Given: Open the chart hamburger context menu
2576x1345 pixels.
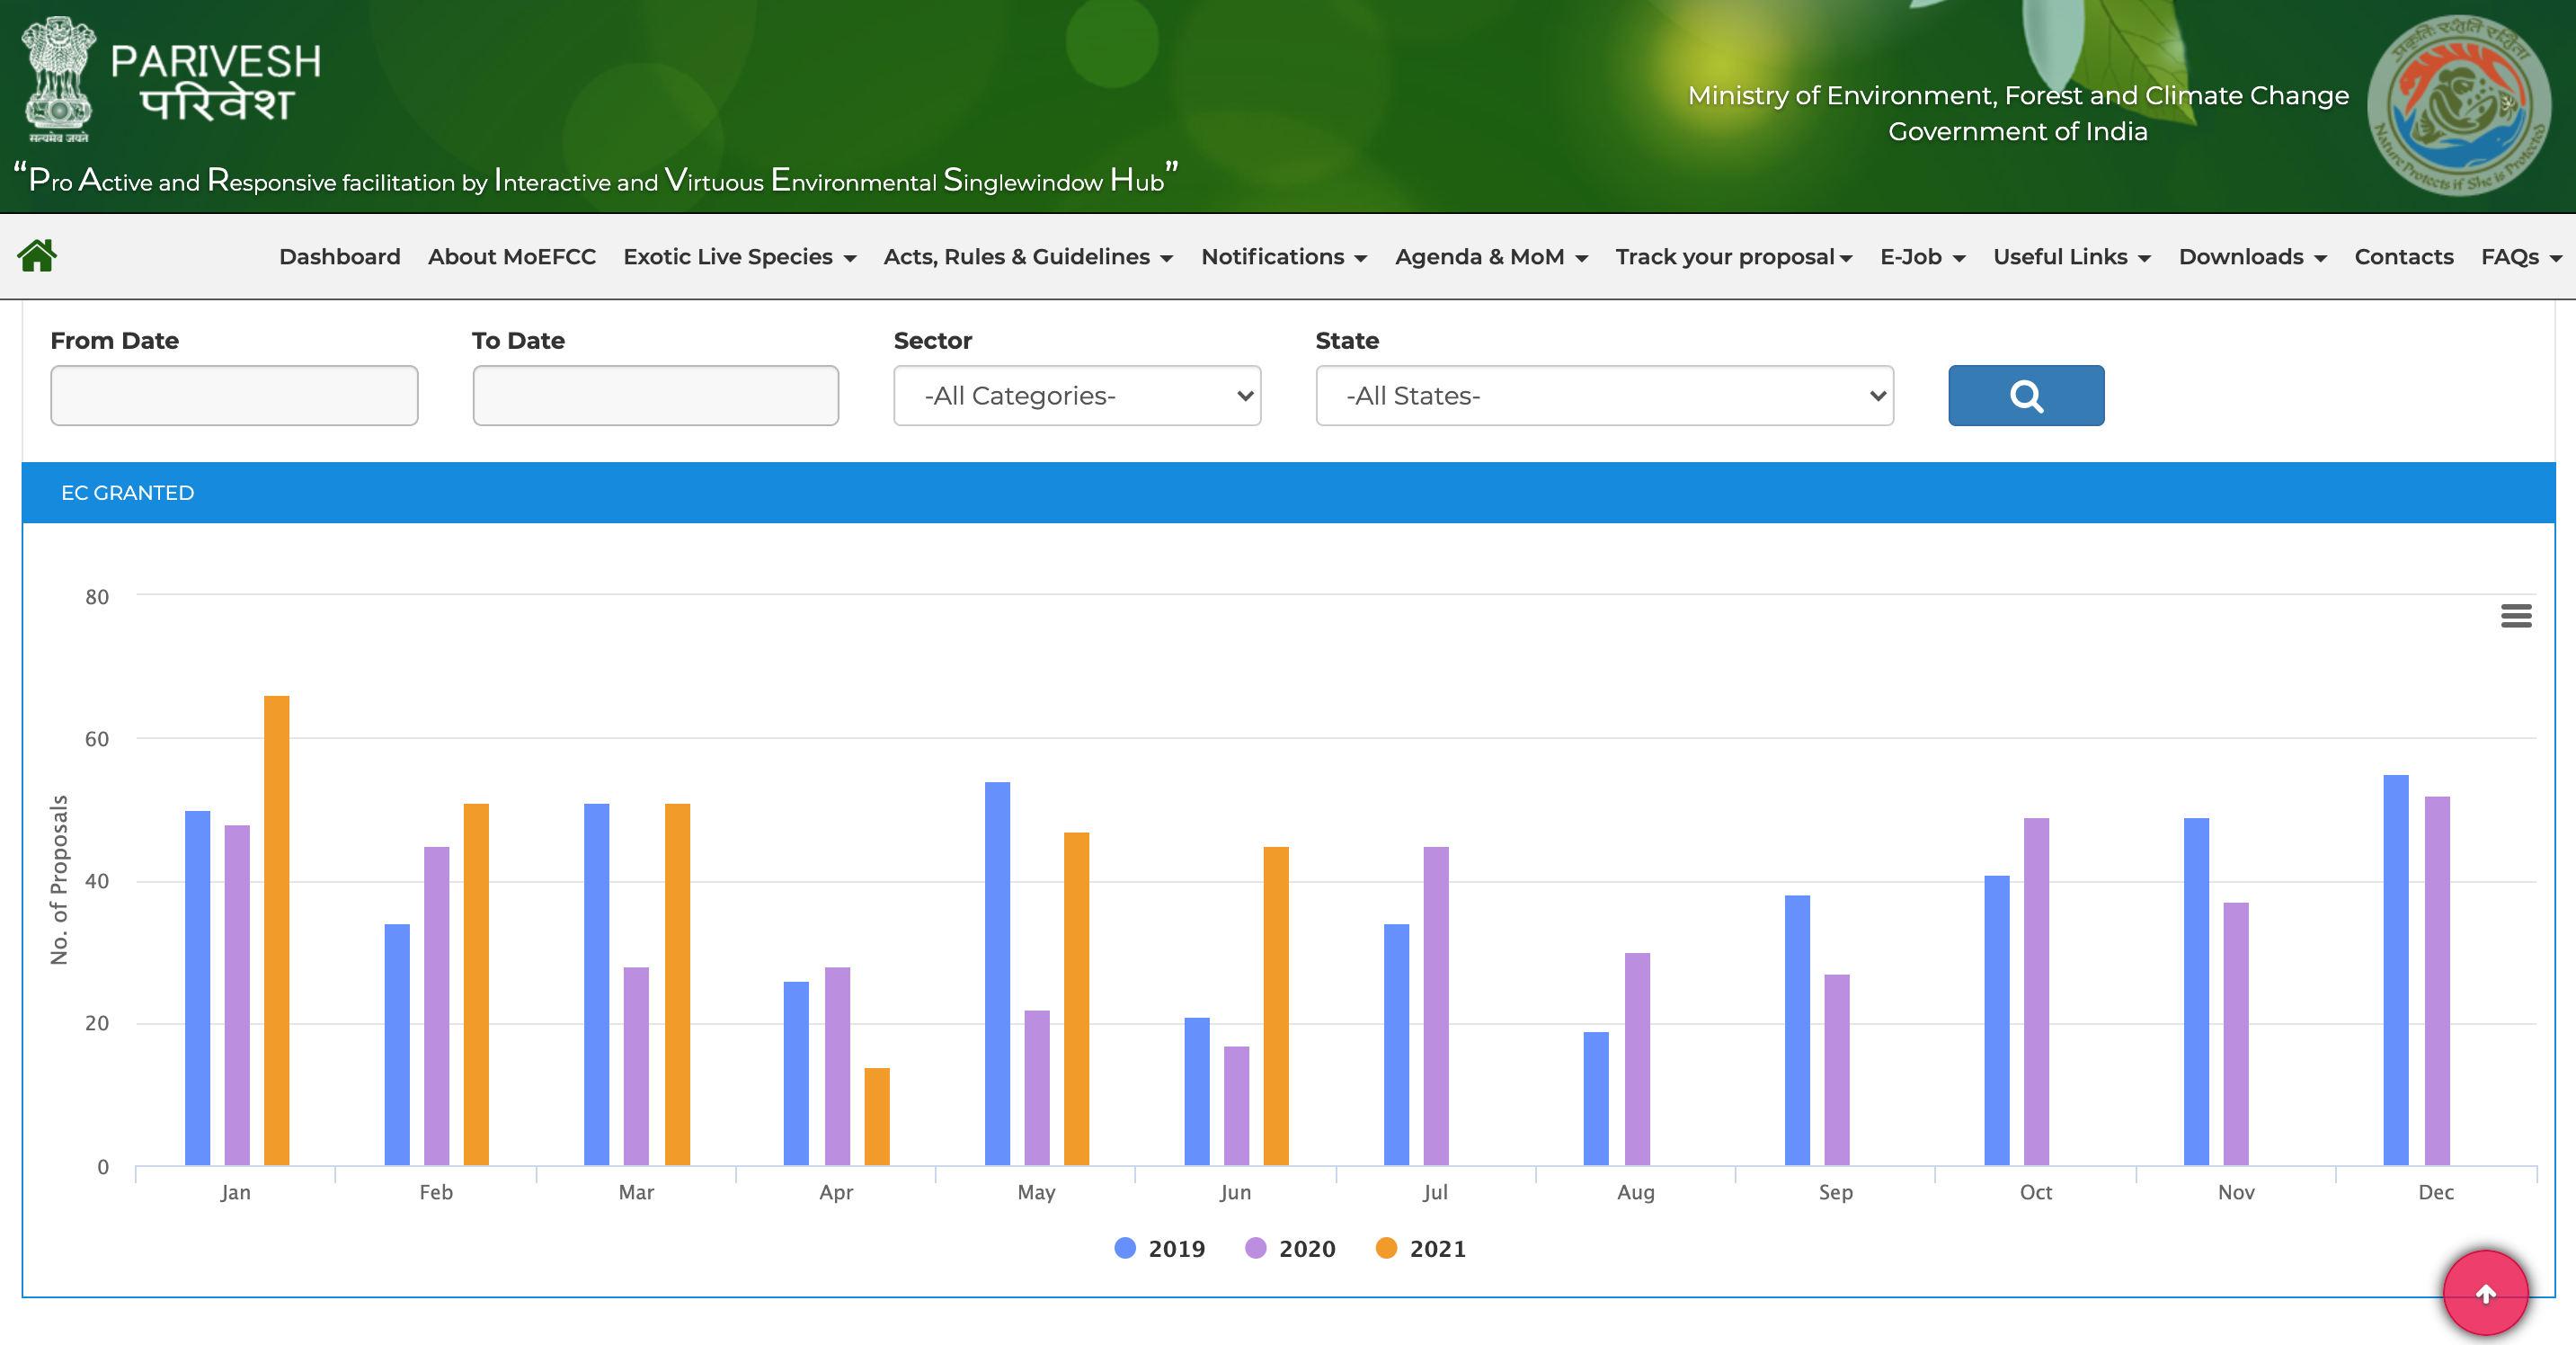Looking at the screenshot, I should [2515, 616].
